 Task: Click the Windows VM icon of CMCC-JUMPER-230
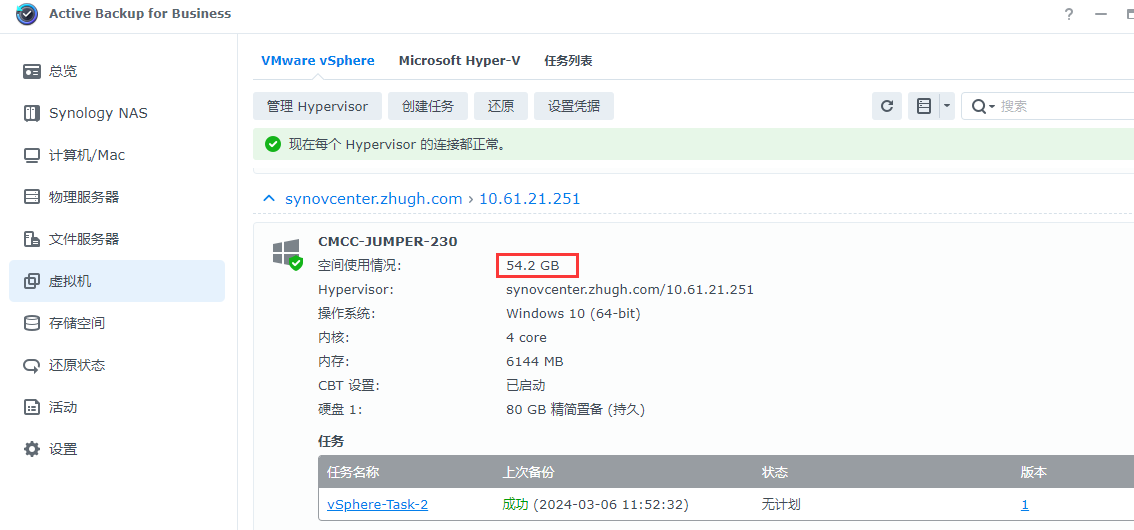pyautogui.click(x=287, y=254)
